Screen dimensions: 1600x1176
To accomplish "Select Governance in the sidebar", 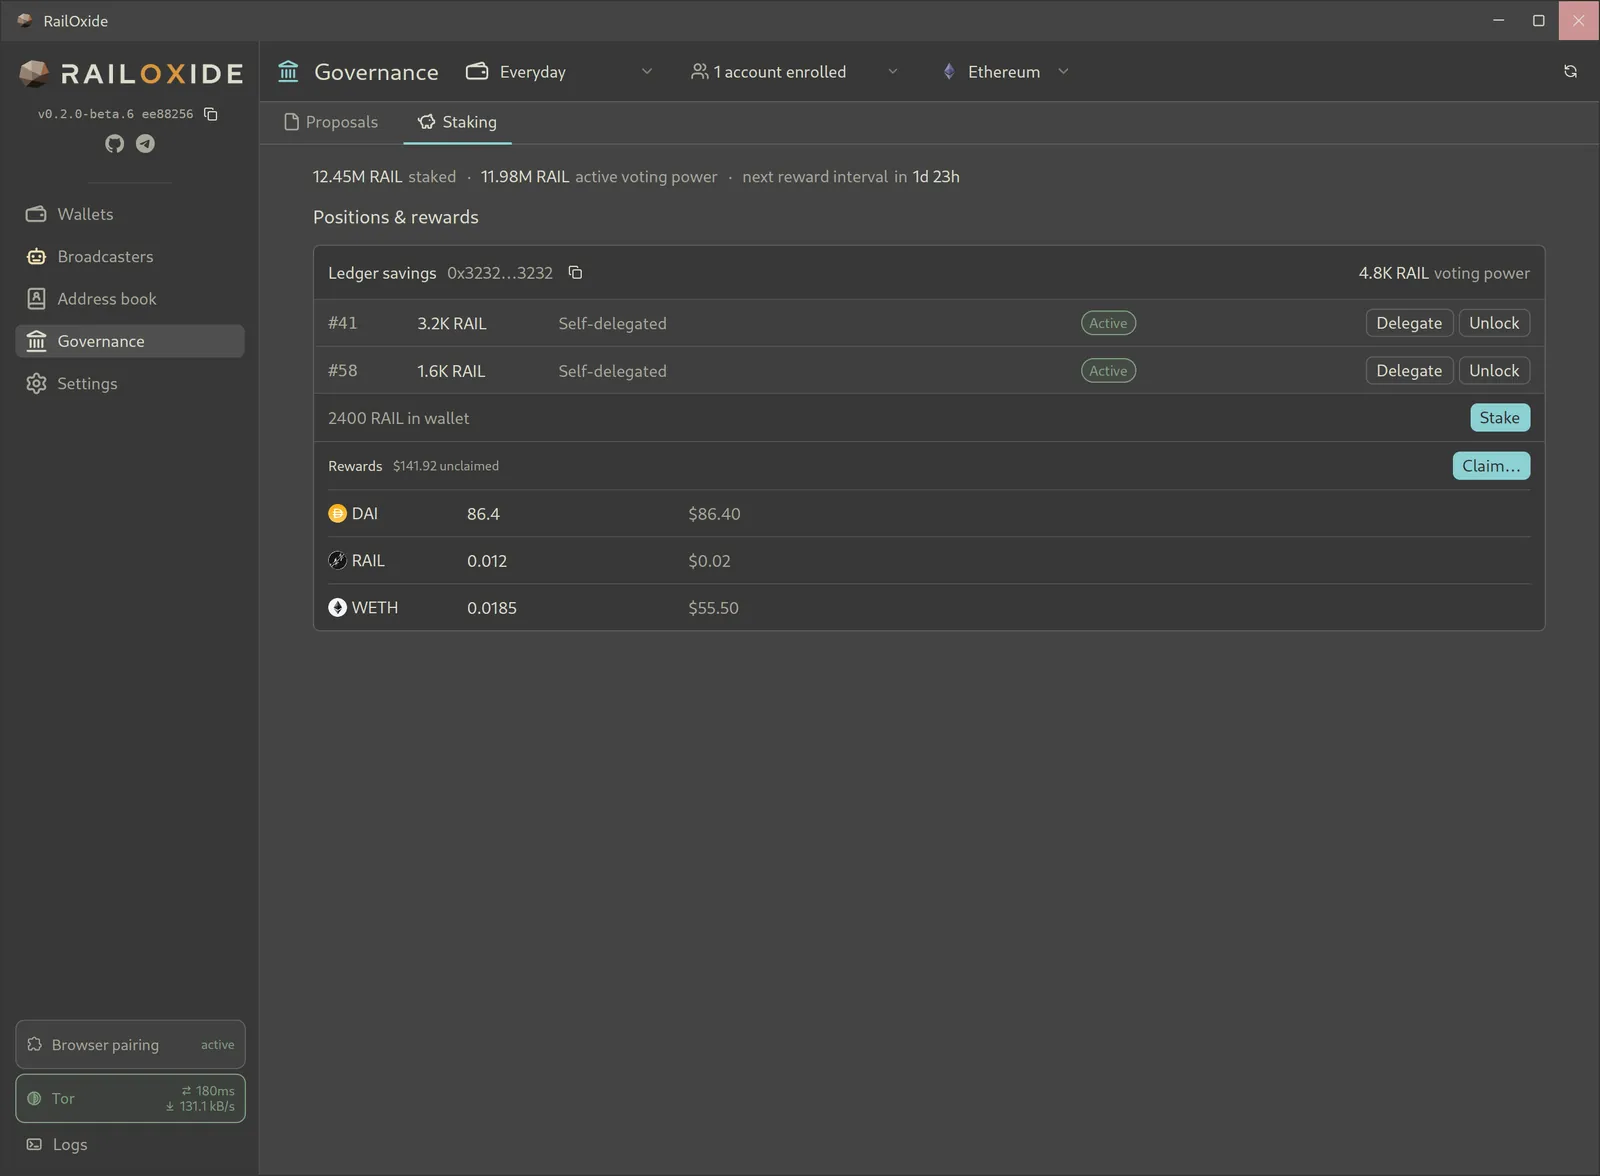I will [x=130, y=341].
